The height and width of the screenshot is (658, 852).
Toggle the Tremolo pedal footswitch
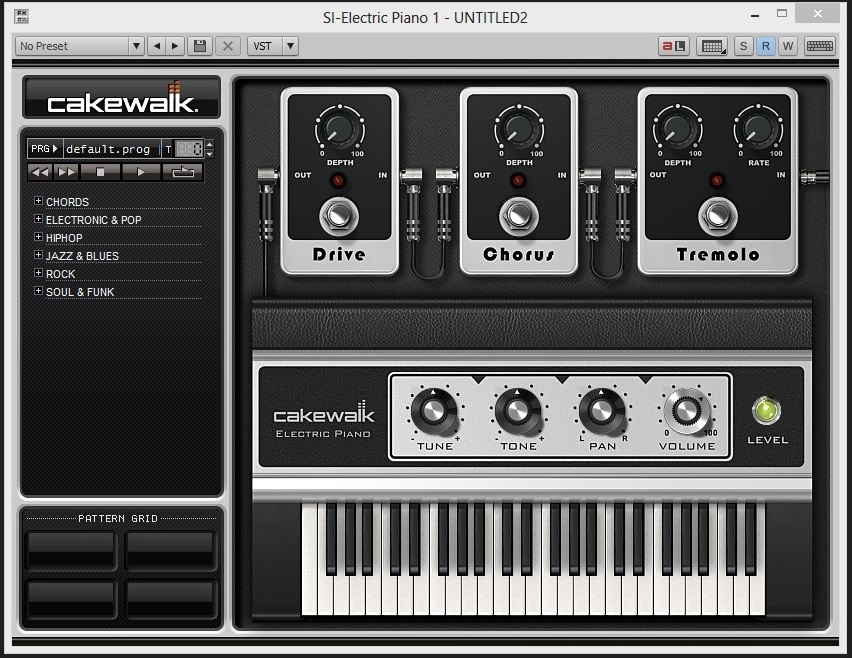click(718, 216)
